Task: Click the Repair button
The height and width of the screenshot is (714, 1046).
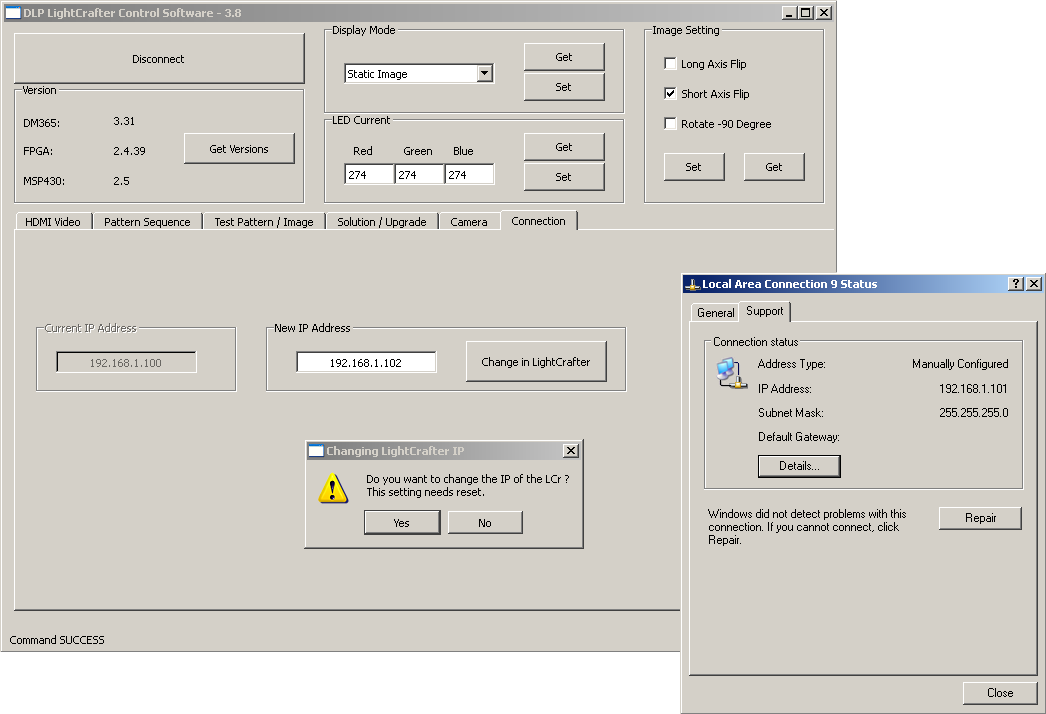Action: point(980,518)
